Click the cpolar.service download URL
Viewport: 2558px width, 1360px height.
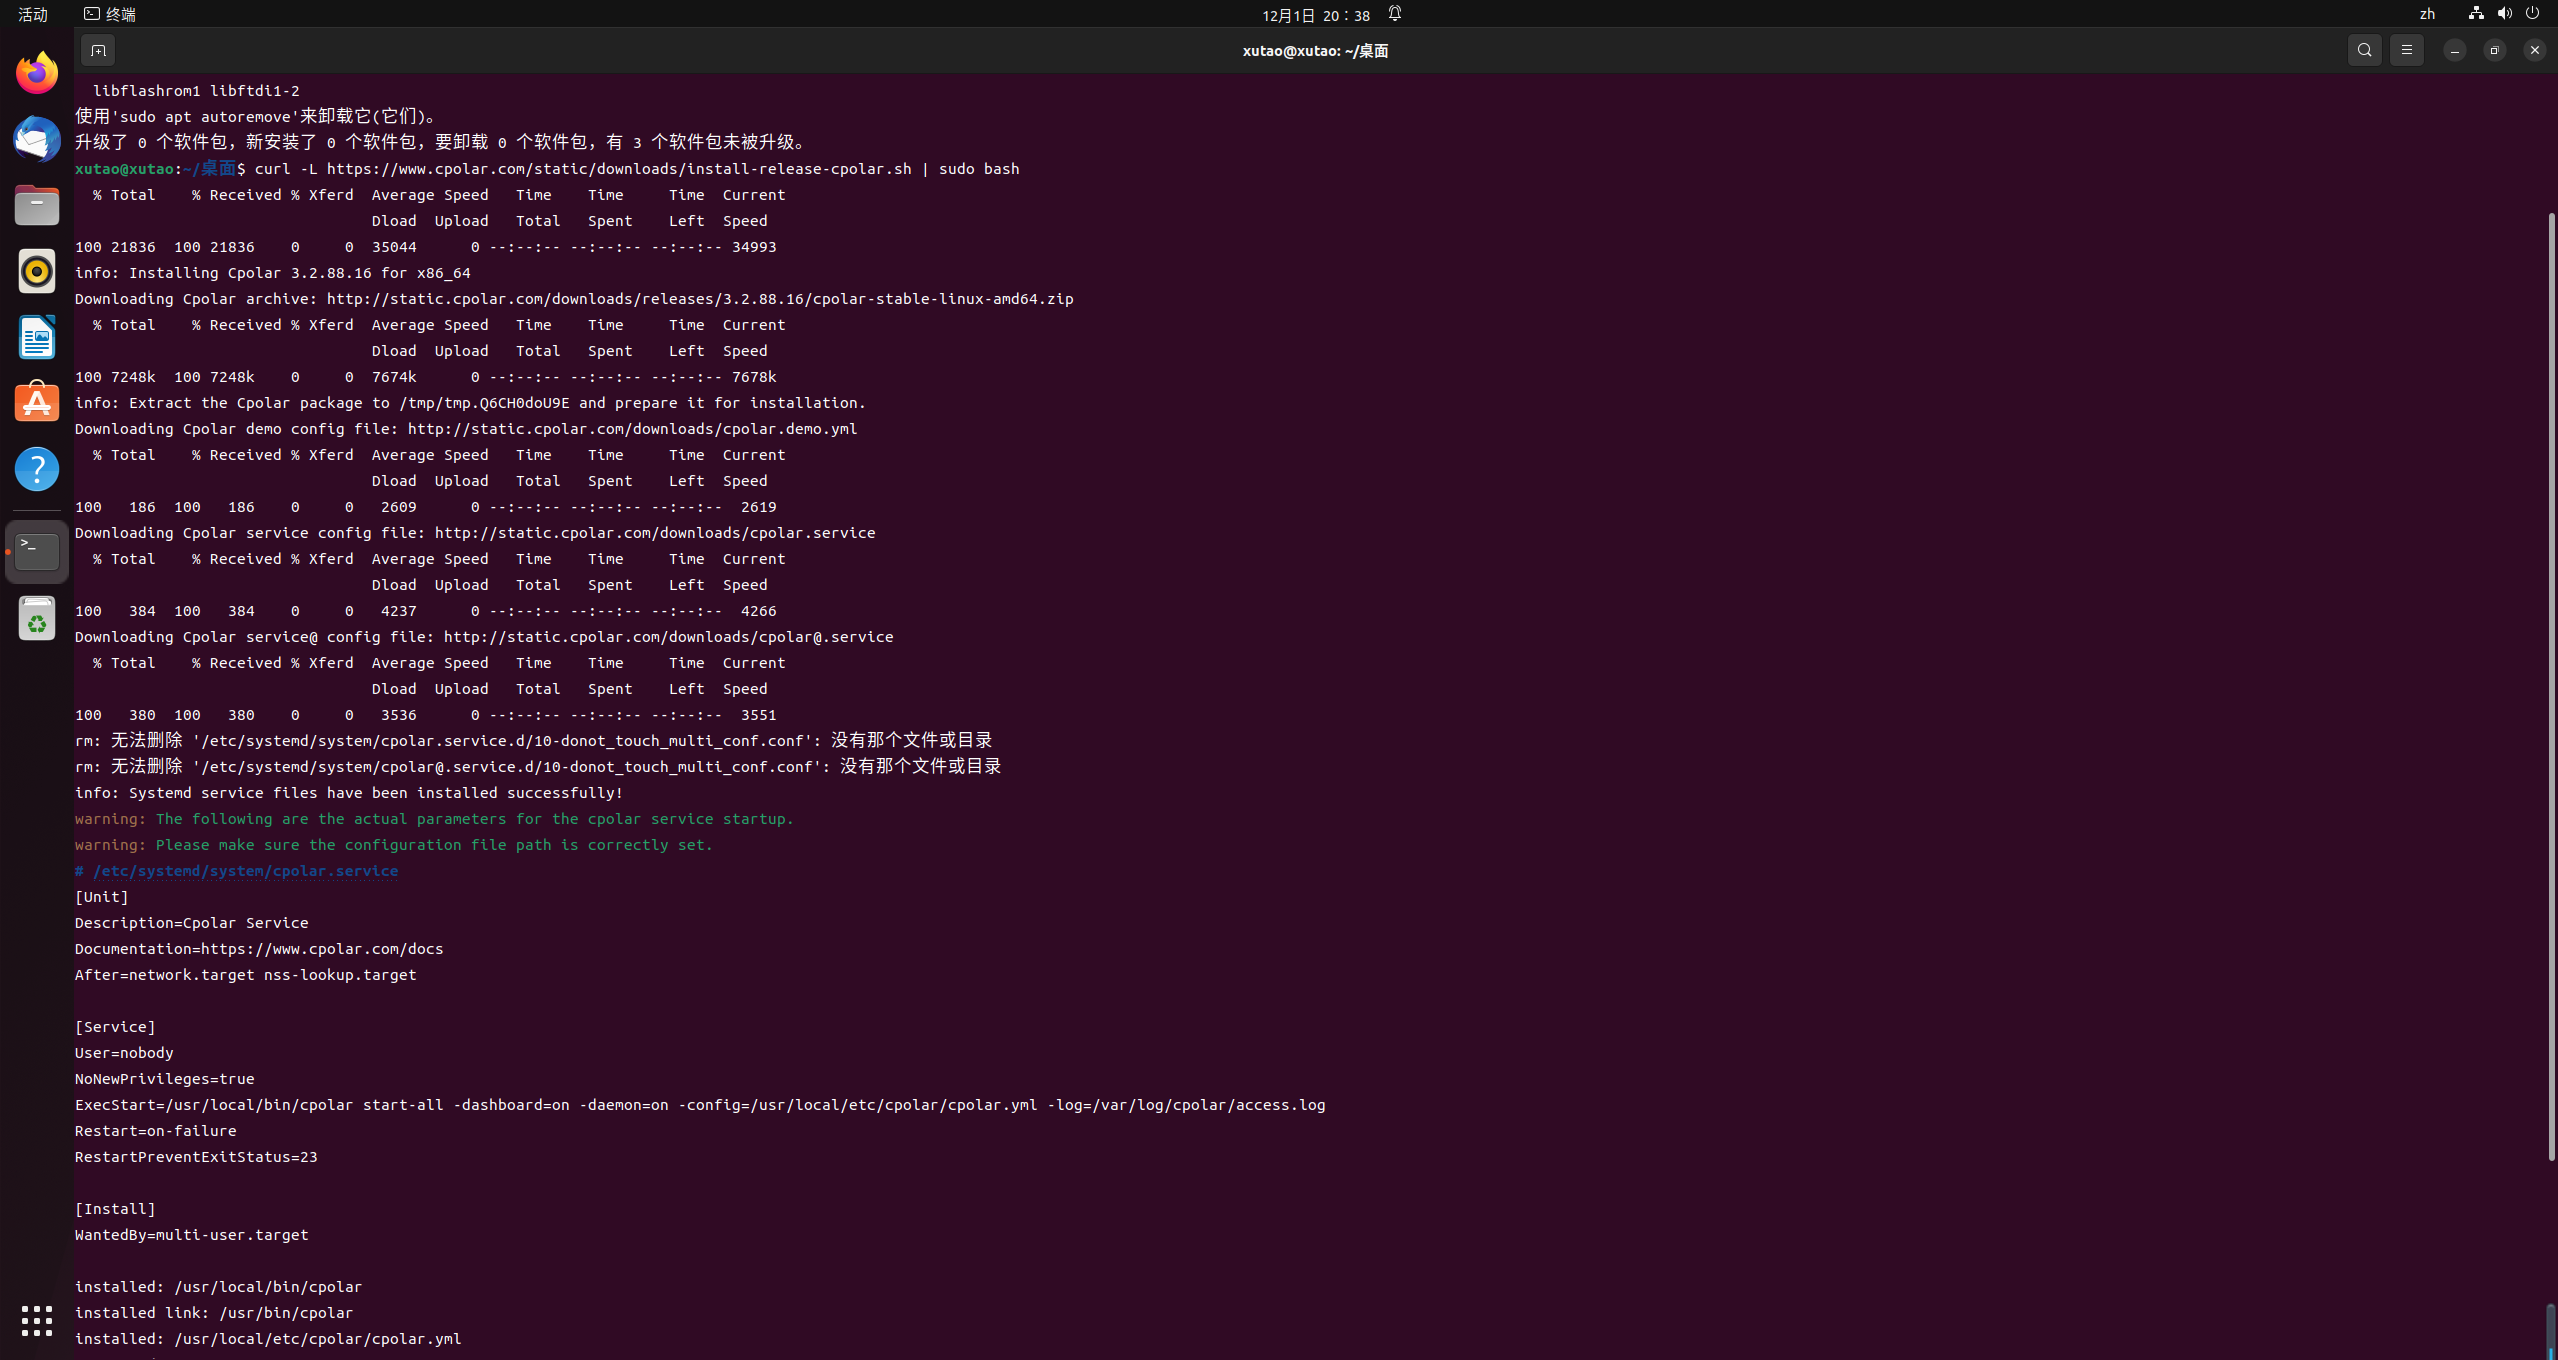[x=655, y=533]
